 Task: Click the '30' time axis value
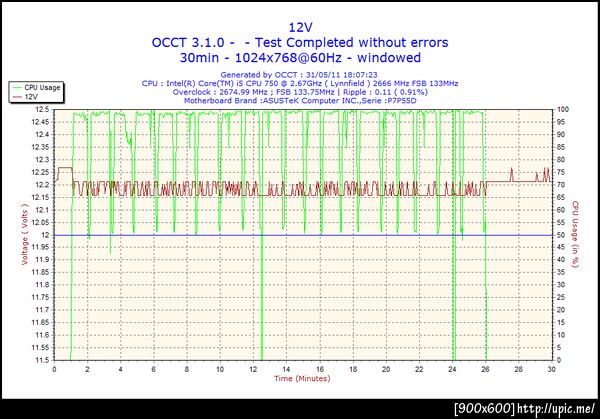[x=551, y=369]
